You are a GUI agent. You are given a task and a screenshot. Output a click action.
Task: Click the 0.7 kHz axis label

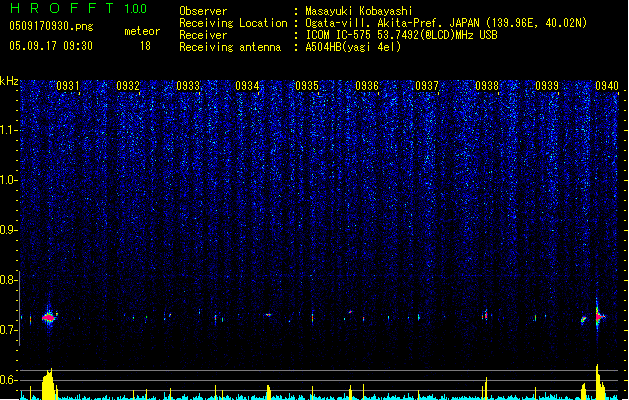[x=8, y=330]
